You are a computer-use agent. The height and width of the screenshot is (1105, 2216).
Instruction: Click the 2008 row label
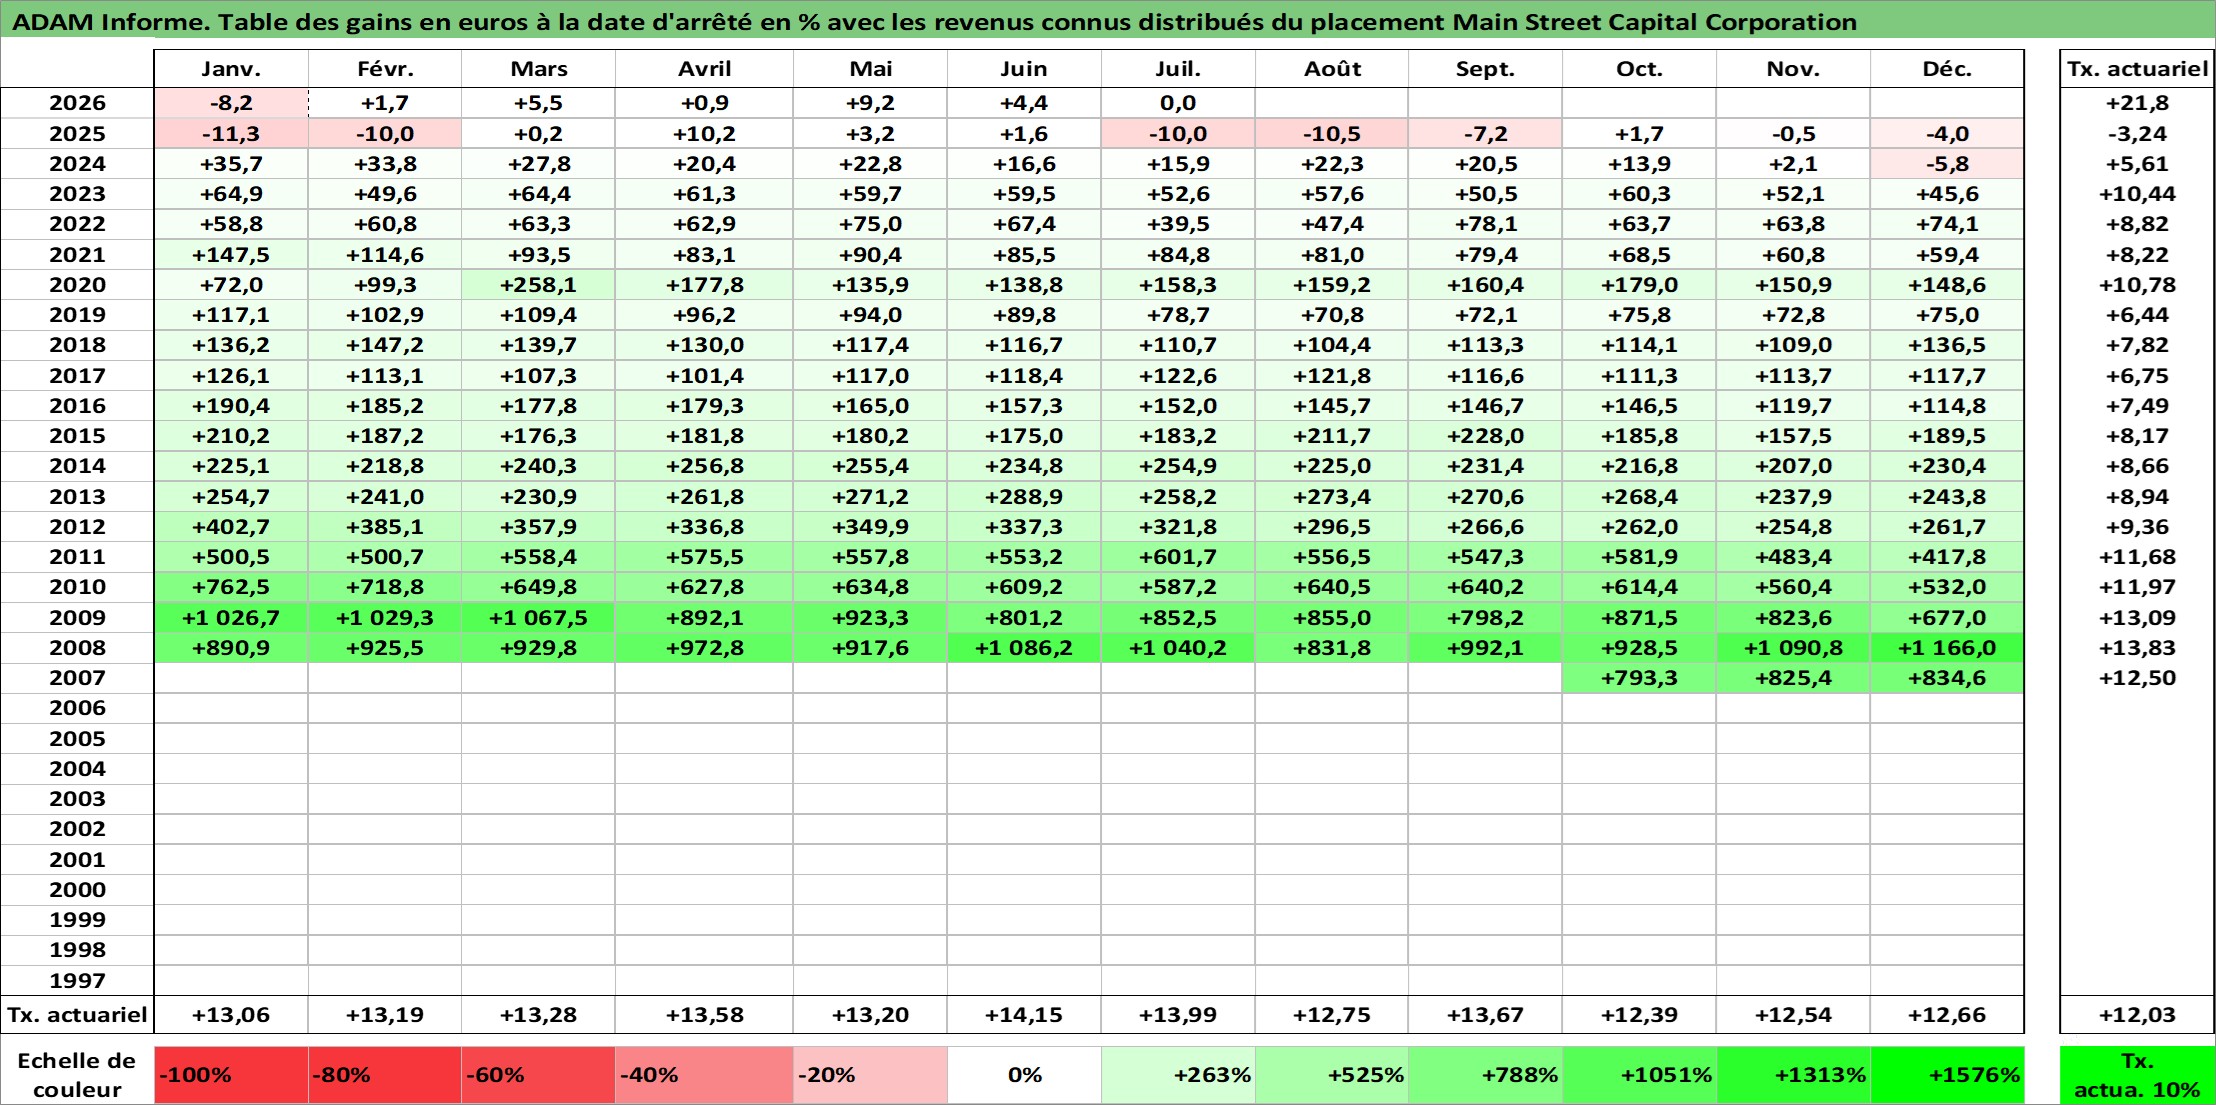(77, 647)
